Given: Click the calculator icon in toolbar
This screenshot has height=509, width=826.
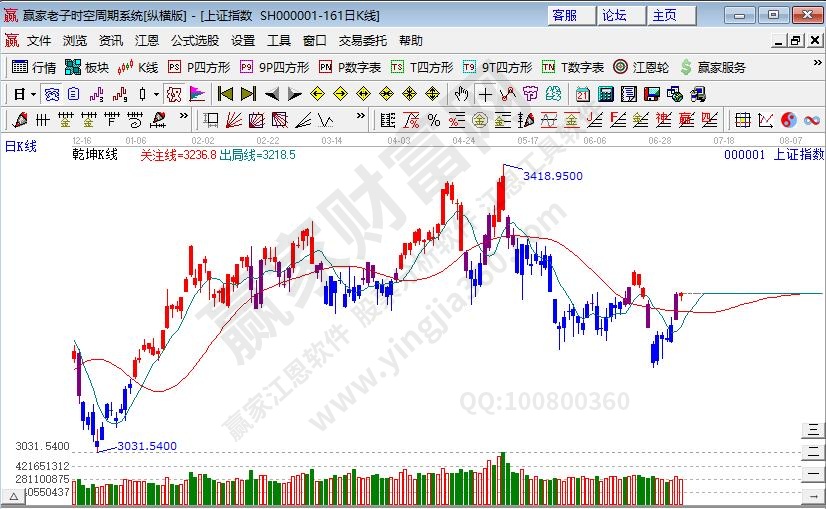Looking at the screenshot, I should pos(605,94).
